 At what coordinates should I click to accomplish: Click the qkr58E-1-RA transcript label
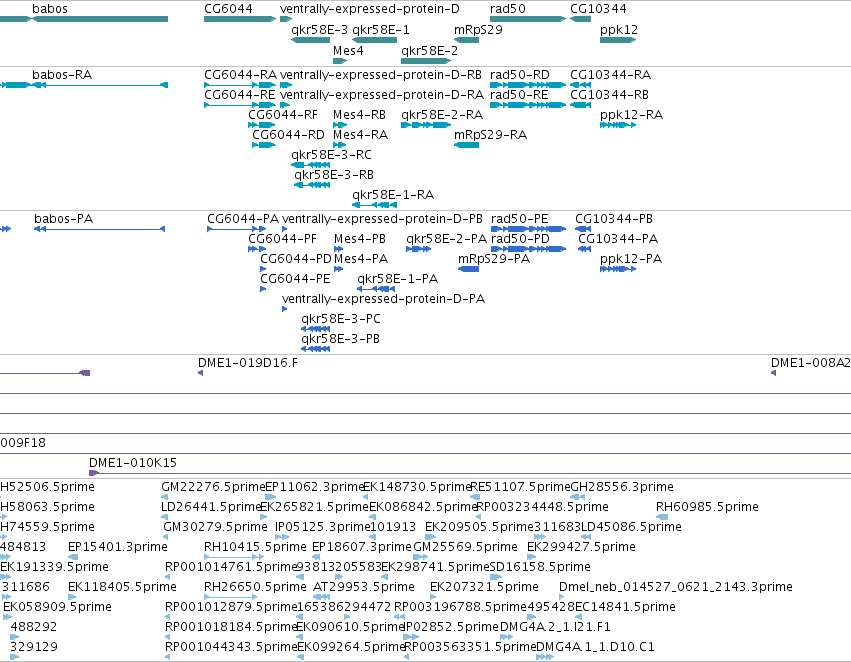pyautogui.click(x=393, y=195)
